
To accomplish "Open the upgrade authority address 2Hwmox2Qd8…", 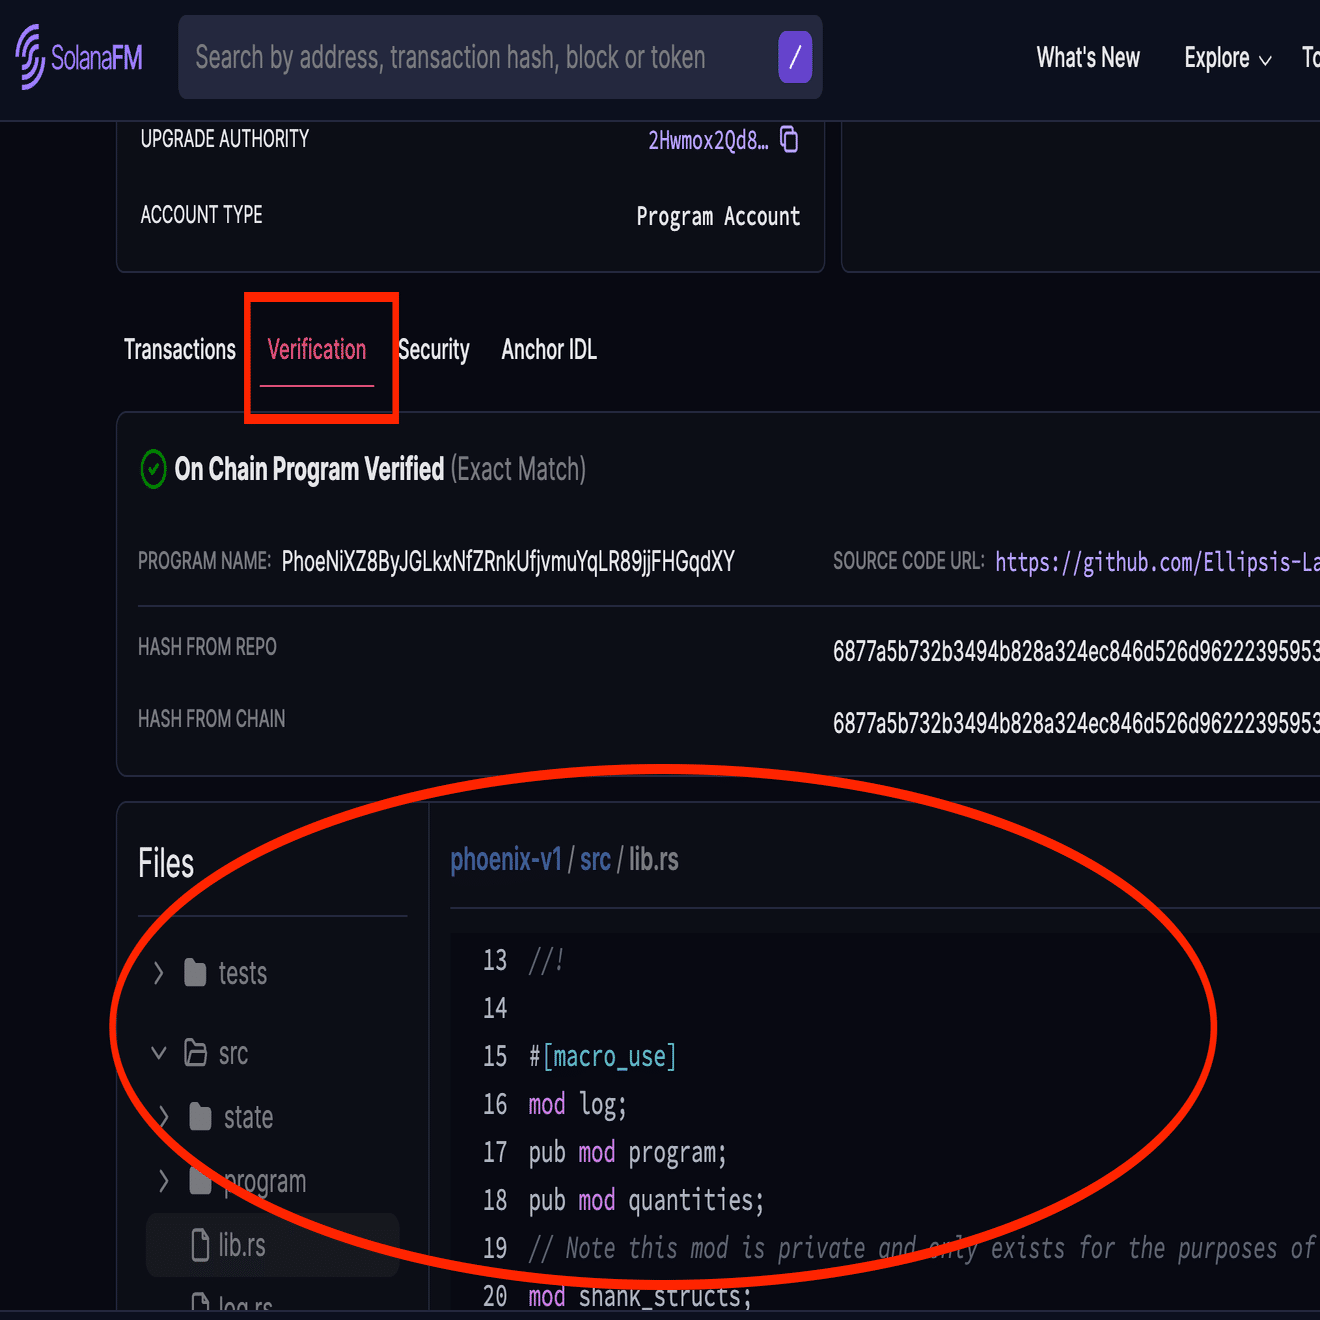I will [708, 140].
